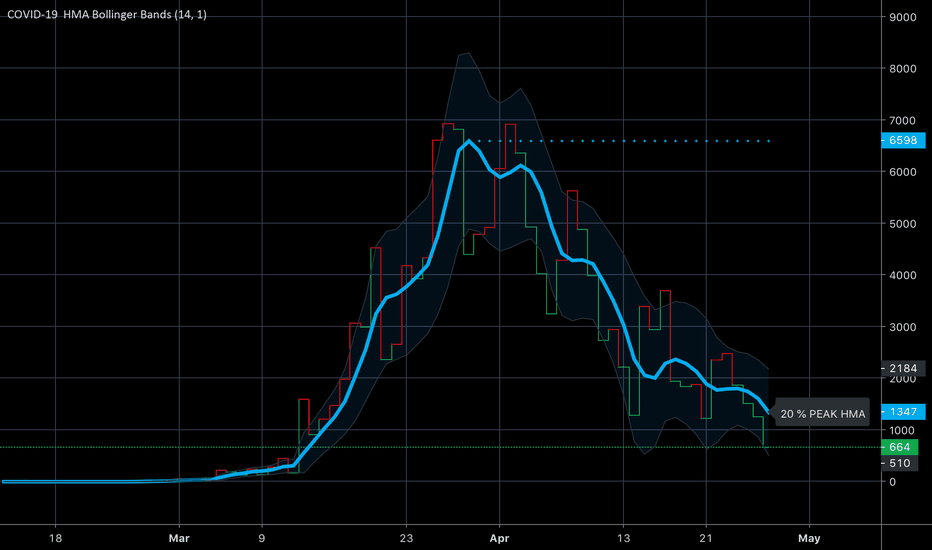This screenshot has width=932, height=550.
Task: Click the 9000 axis value
Action: coord(902,18)
